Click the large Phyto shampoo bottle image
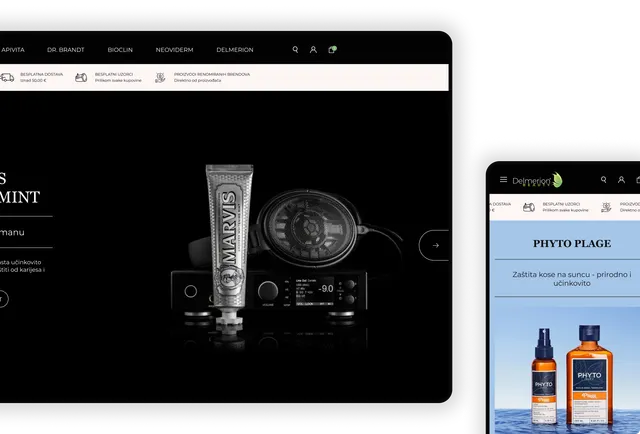Image resolution: width=640 pixels, height=434 pixels. click(589, 375)
